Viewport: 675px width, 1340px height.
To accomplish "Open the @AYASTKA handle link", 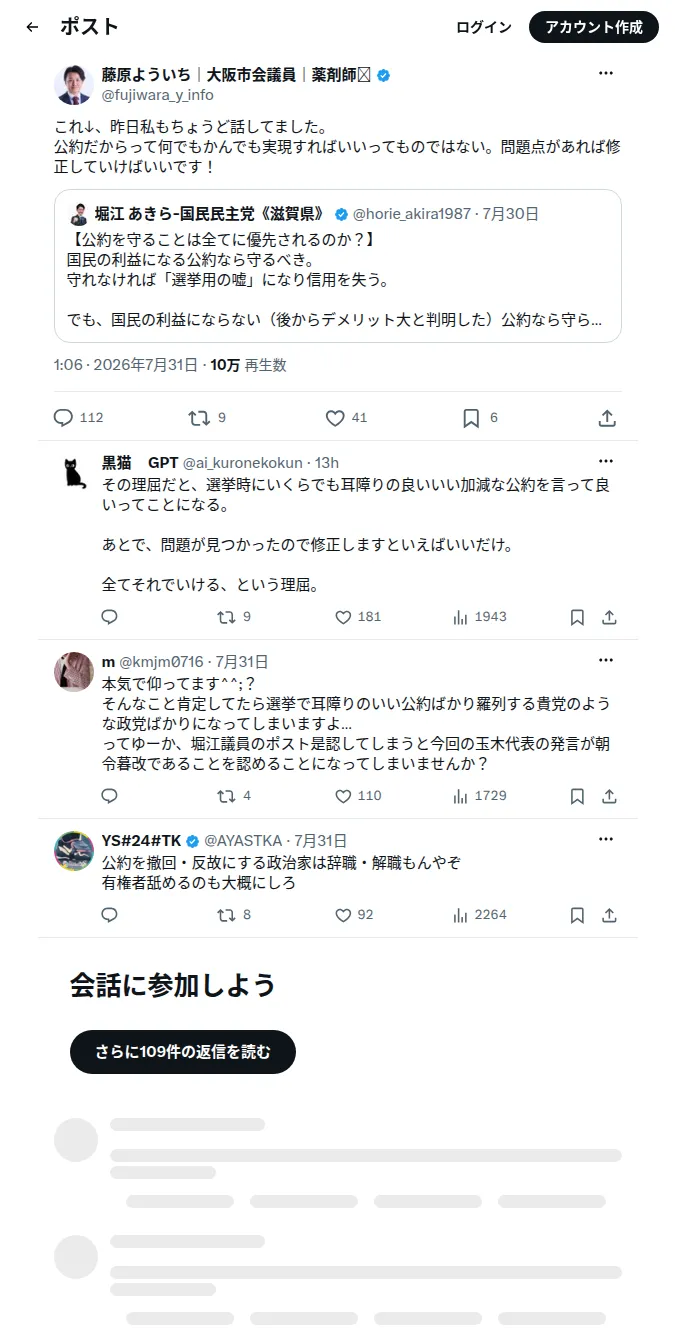I will click(x=244, y=841).
